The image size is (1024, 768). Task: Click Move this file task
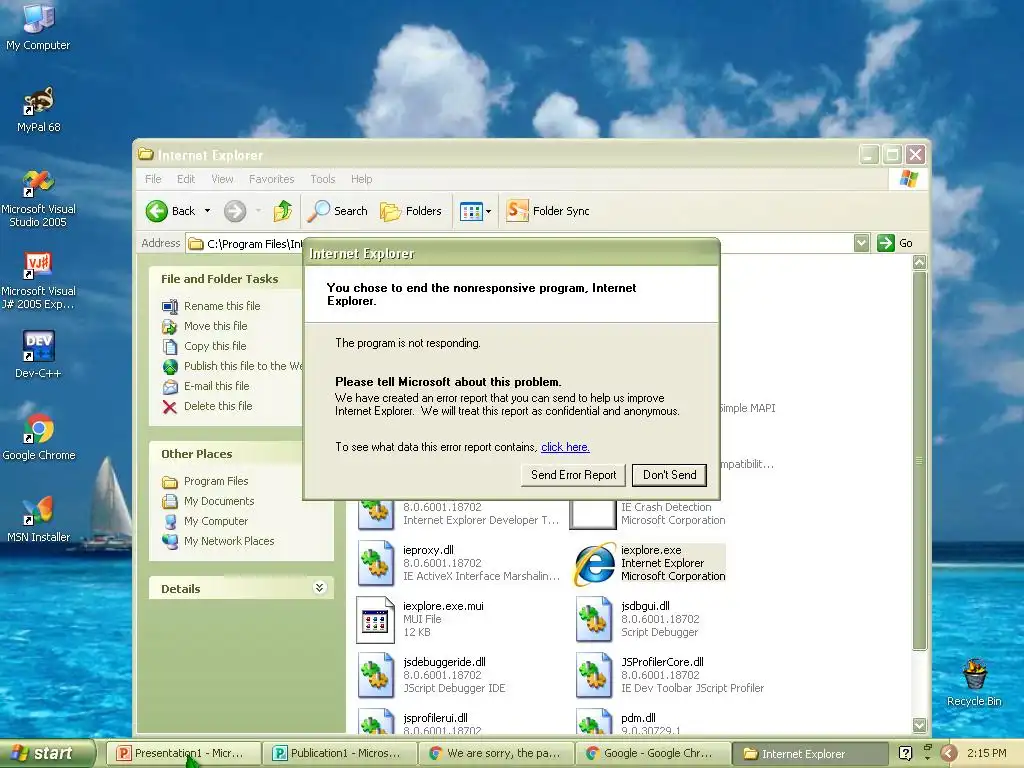(216, 326)
